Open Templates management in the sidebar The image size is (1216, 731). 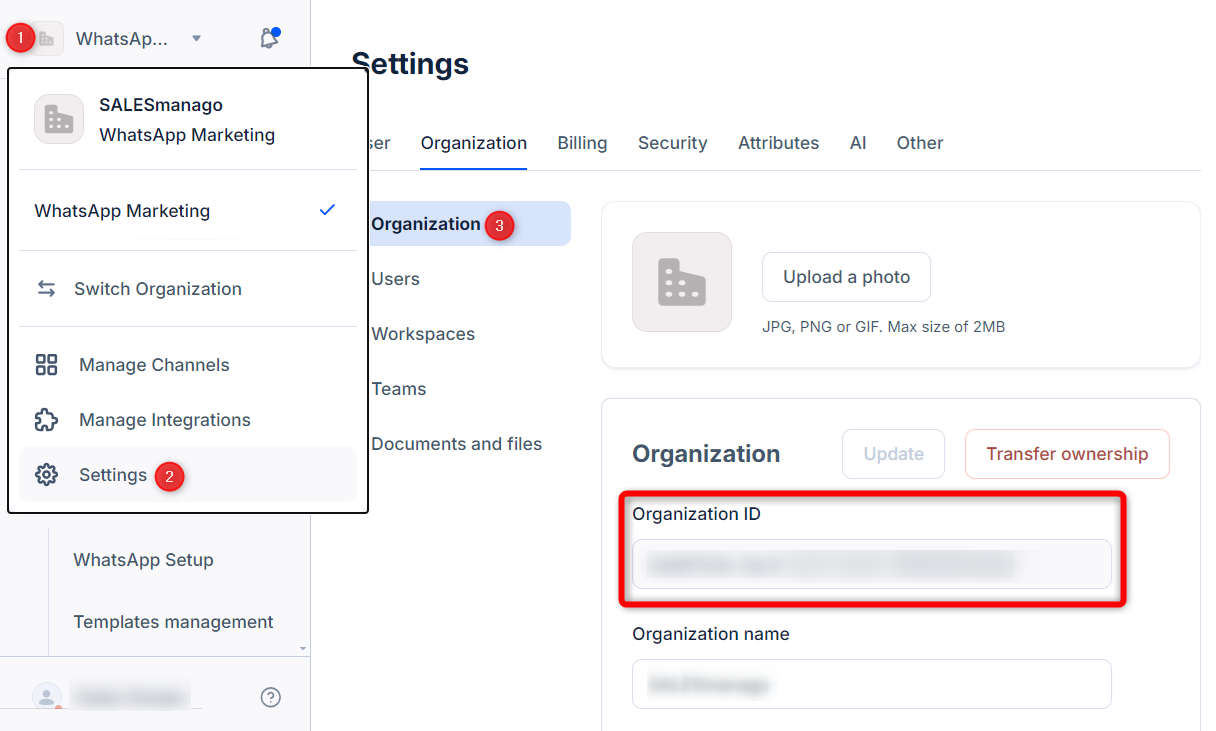coord(173,622)
